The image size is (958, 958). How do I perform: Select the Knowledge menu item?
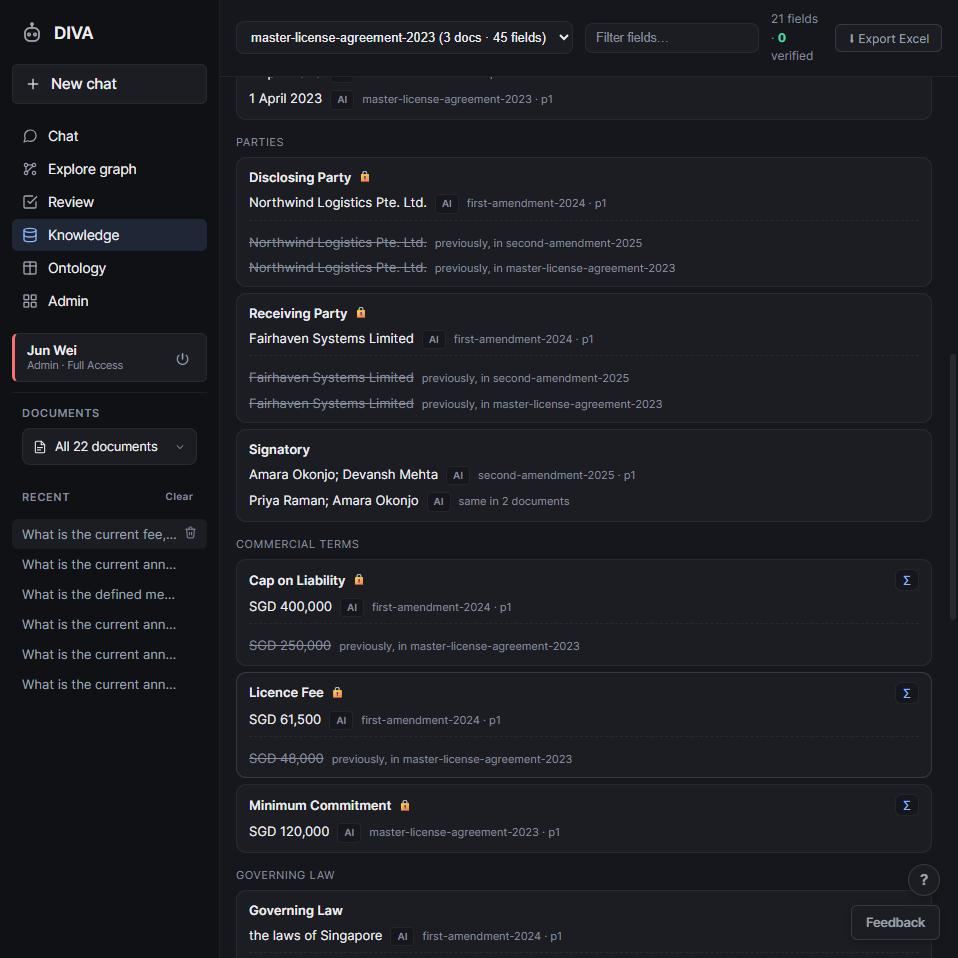(x=109, y=235)
